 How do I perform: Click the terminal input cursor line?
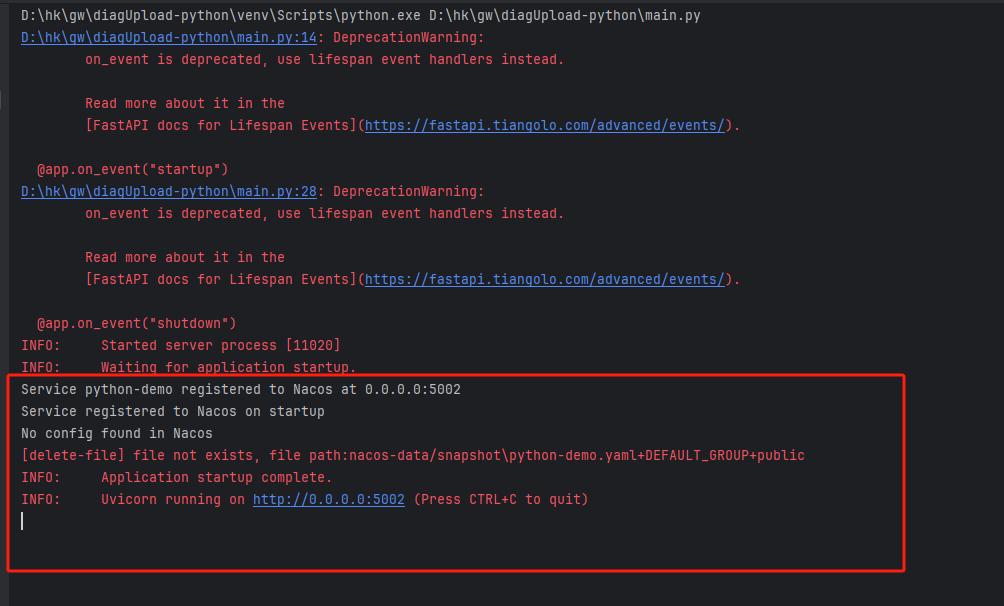[22, 521]
